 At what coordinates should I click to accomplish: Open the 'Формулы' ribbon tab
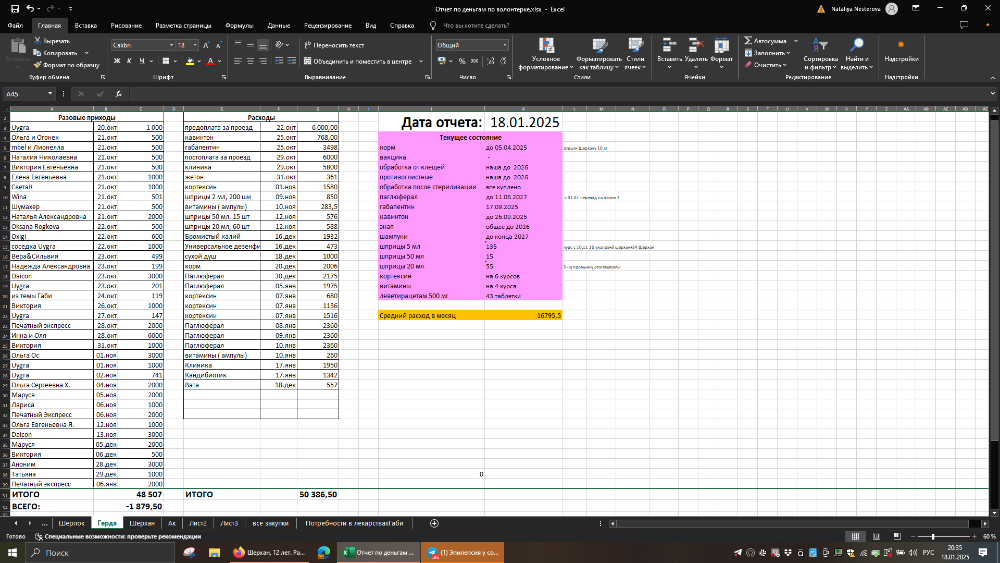coord(239,25)
